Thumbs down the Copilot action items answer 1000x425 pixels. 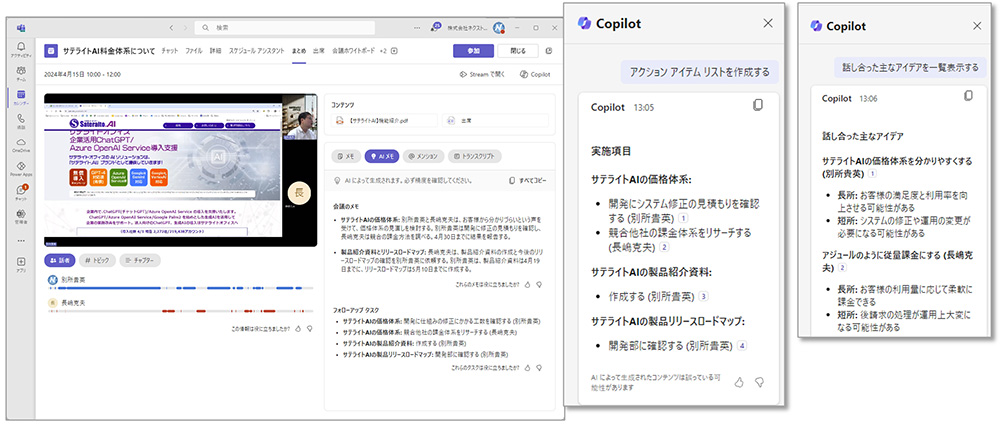pyautogui.click(x=759, y=382)
